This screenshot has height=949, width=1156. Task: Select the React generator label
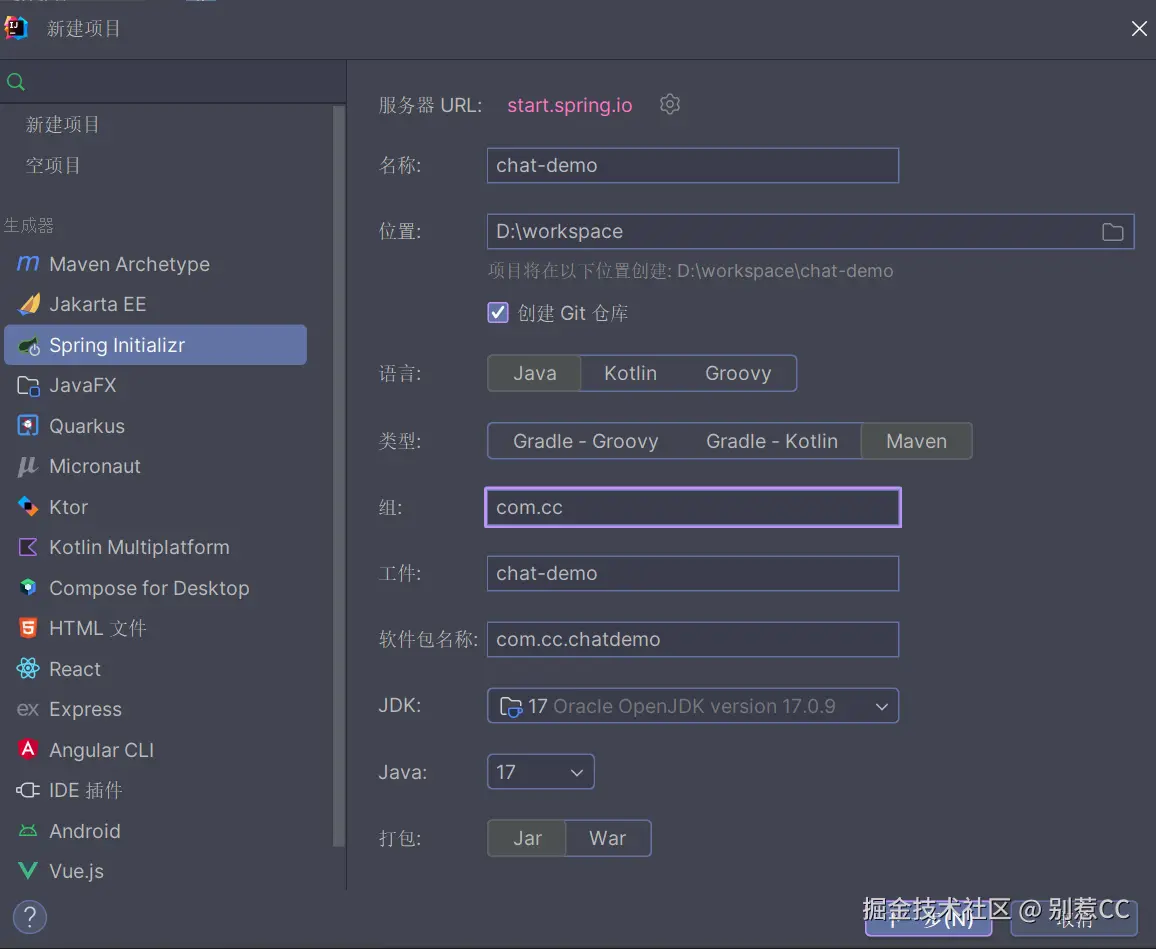74,669
